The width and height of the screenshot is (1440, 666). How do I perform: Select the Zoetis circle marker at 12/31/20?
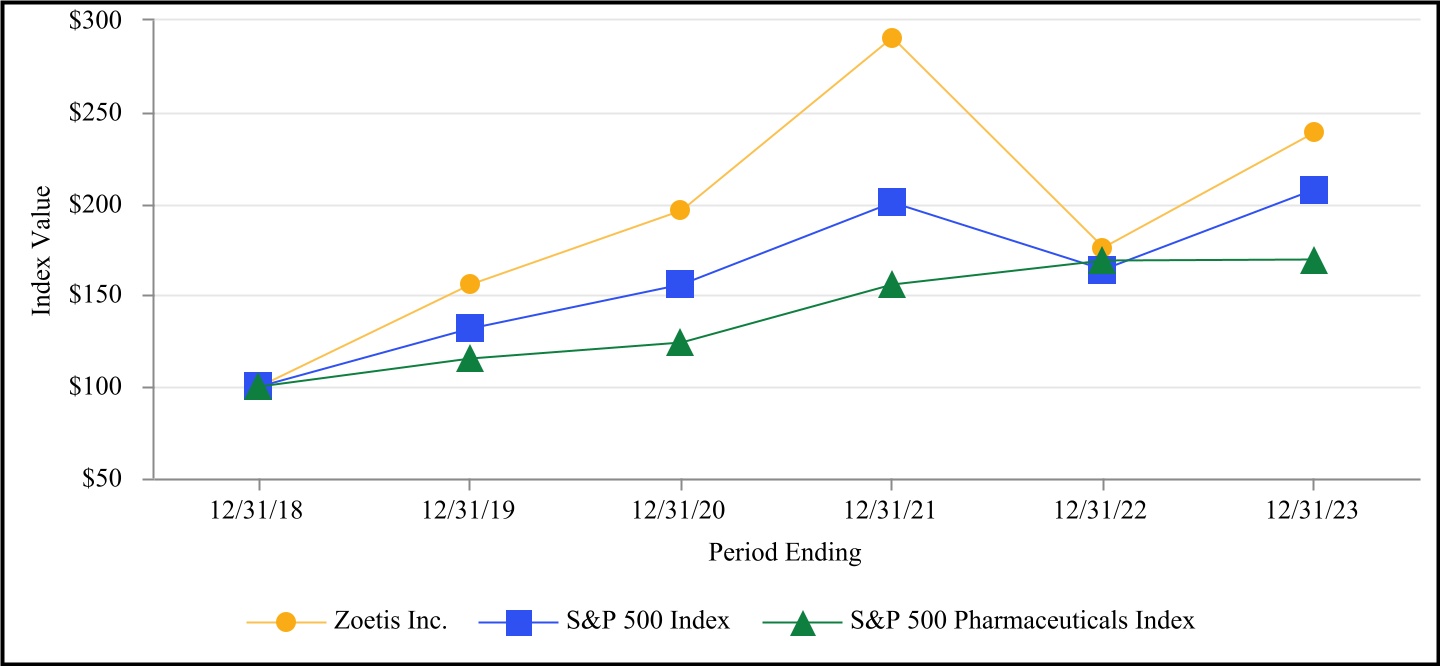point(680,210)
